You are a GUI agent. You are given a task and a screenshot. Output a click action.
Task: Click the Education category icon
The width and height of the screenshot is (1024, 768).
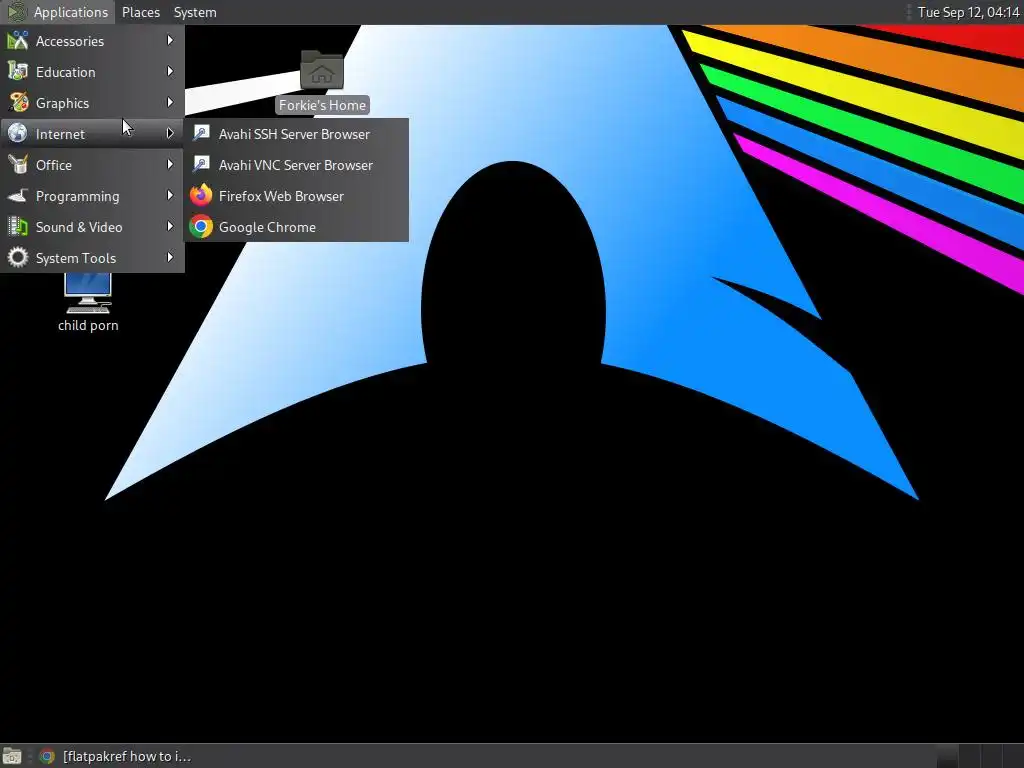click(18, 72)
